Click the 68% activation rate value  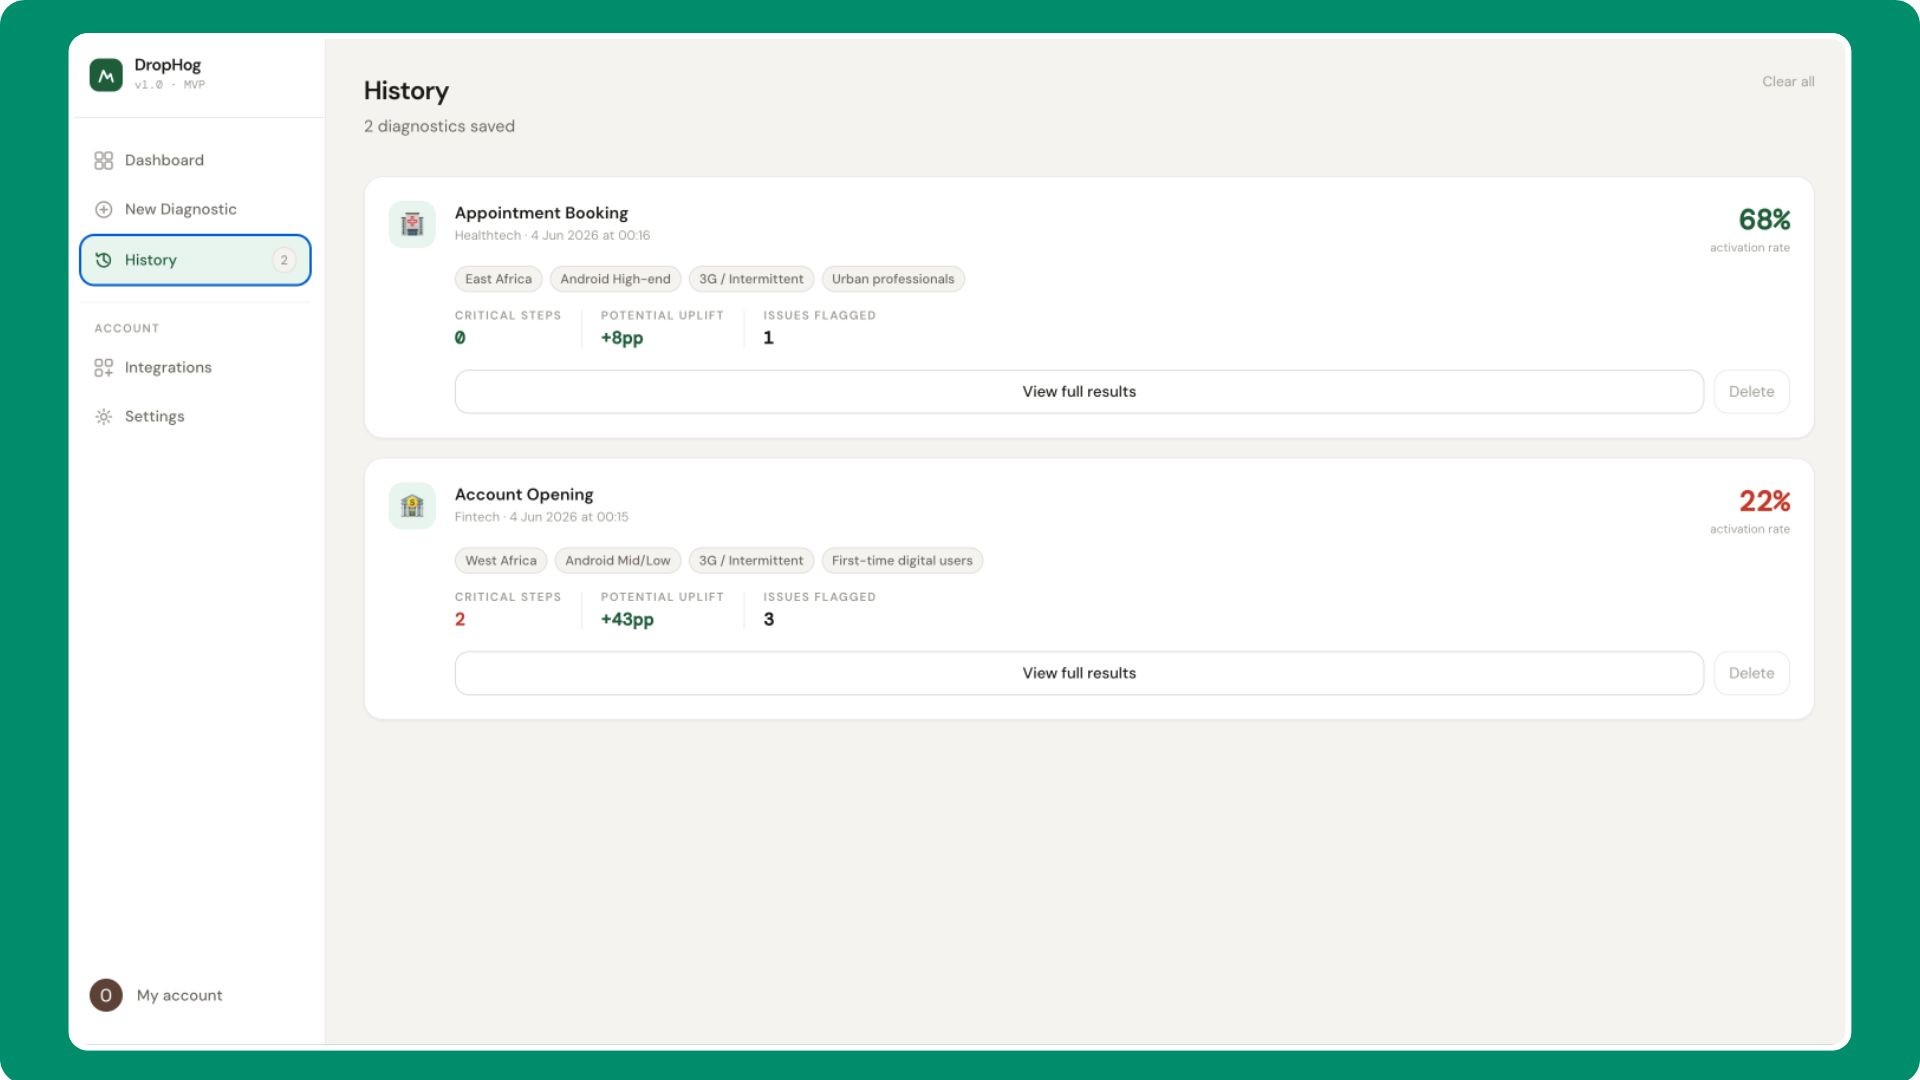point(1764,220)
